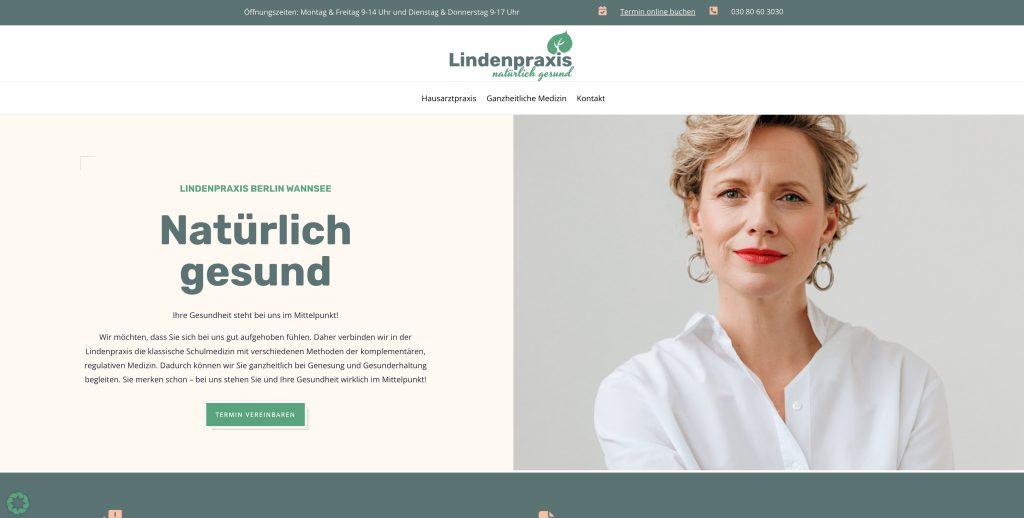The image size is (1024, 518).
Task: Open the Ganzheitliche Medizin menu item
Action: [526, 99]
